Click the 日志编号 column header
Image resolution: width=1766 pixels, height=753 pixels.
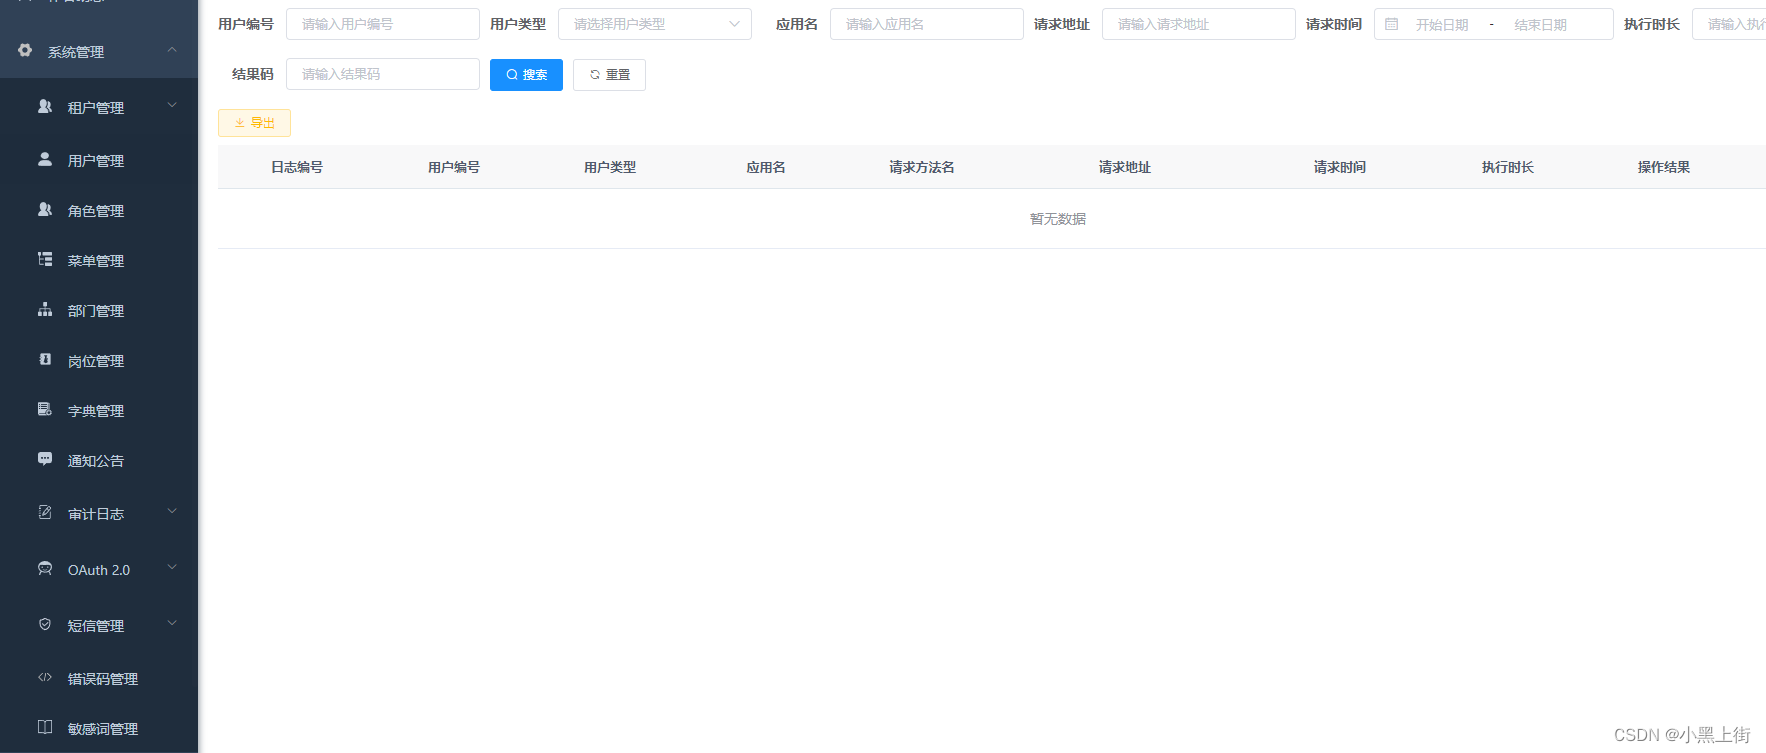pyautogui.click(x=297, y=167)
